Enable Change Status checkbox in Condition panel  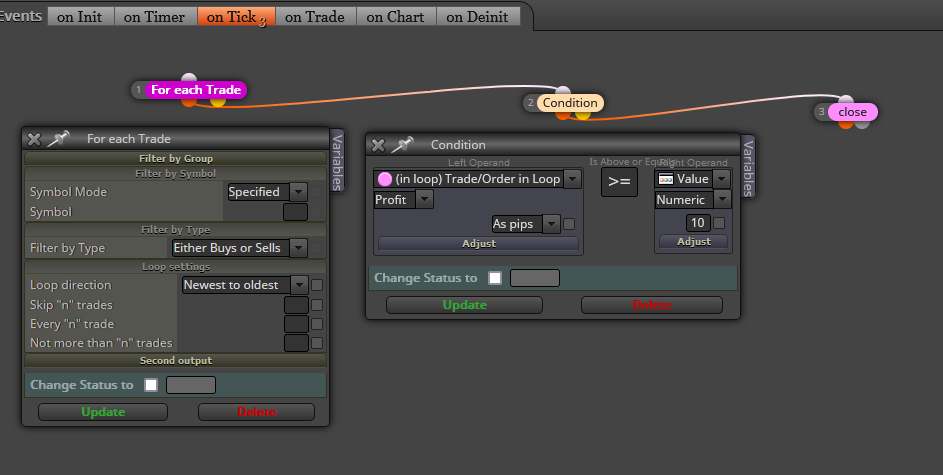[495, 278]
